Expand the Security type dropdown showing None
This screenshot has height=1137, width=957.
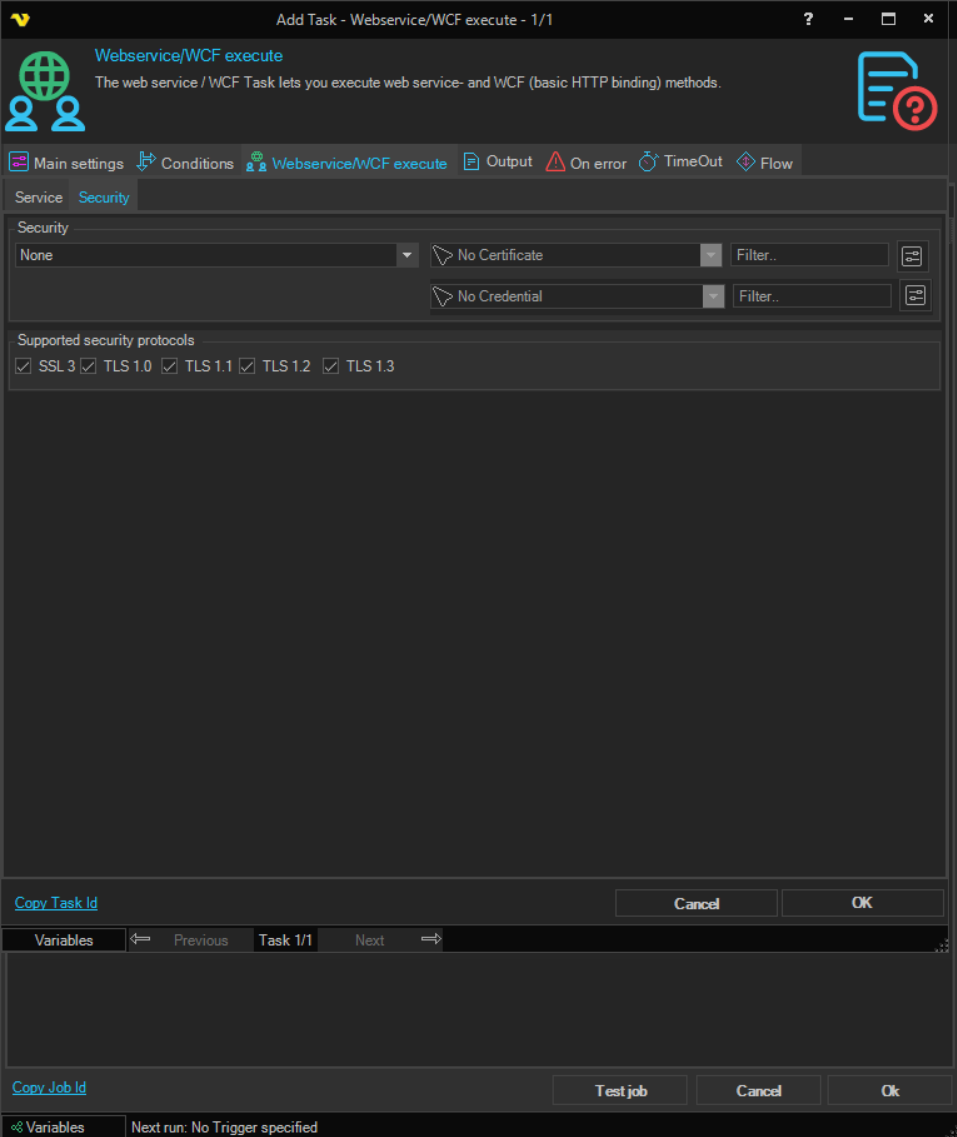pyautogui.click(x=407, y=256)
